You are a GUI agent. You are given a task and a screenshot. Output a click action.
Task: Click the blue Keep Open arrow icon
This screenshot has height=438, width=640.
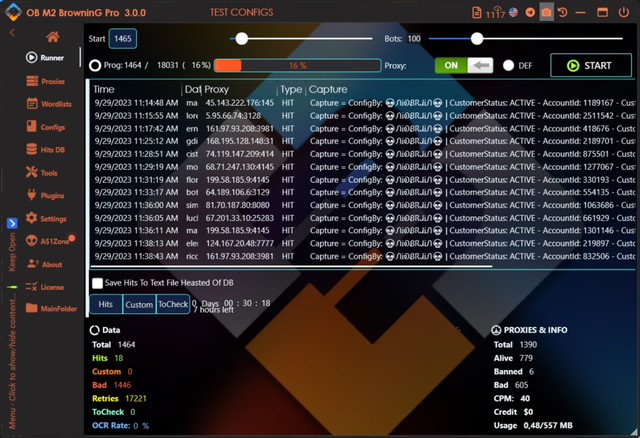click(12, 223)
